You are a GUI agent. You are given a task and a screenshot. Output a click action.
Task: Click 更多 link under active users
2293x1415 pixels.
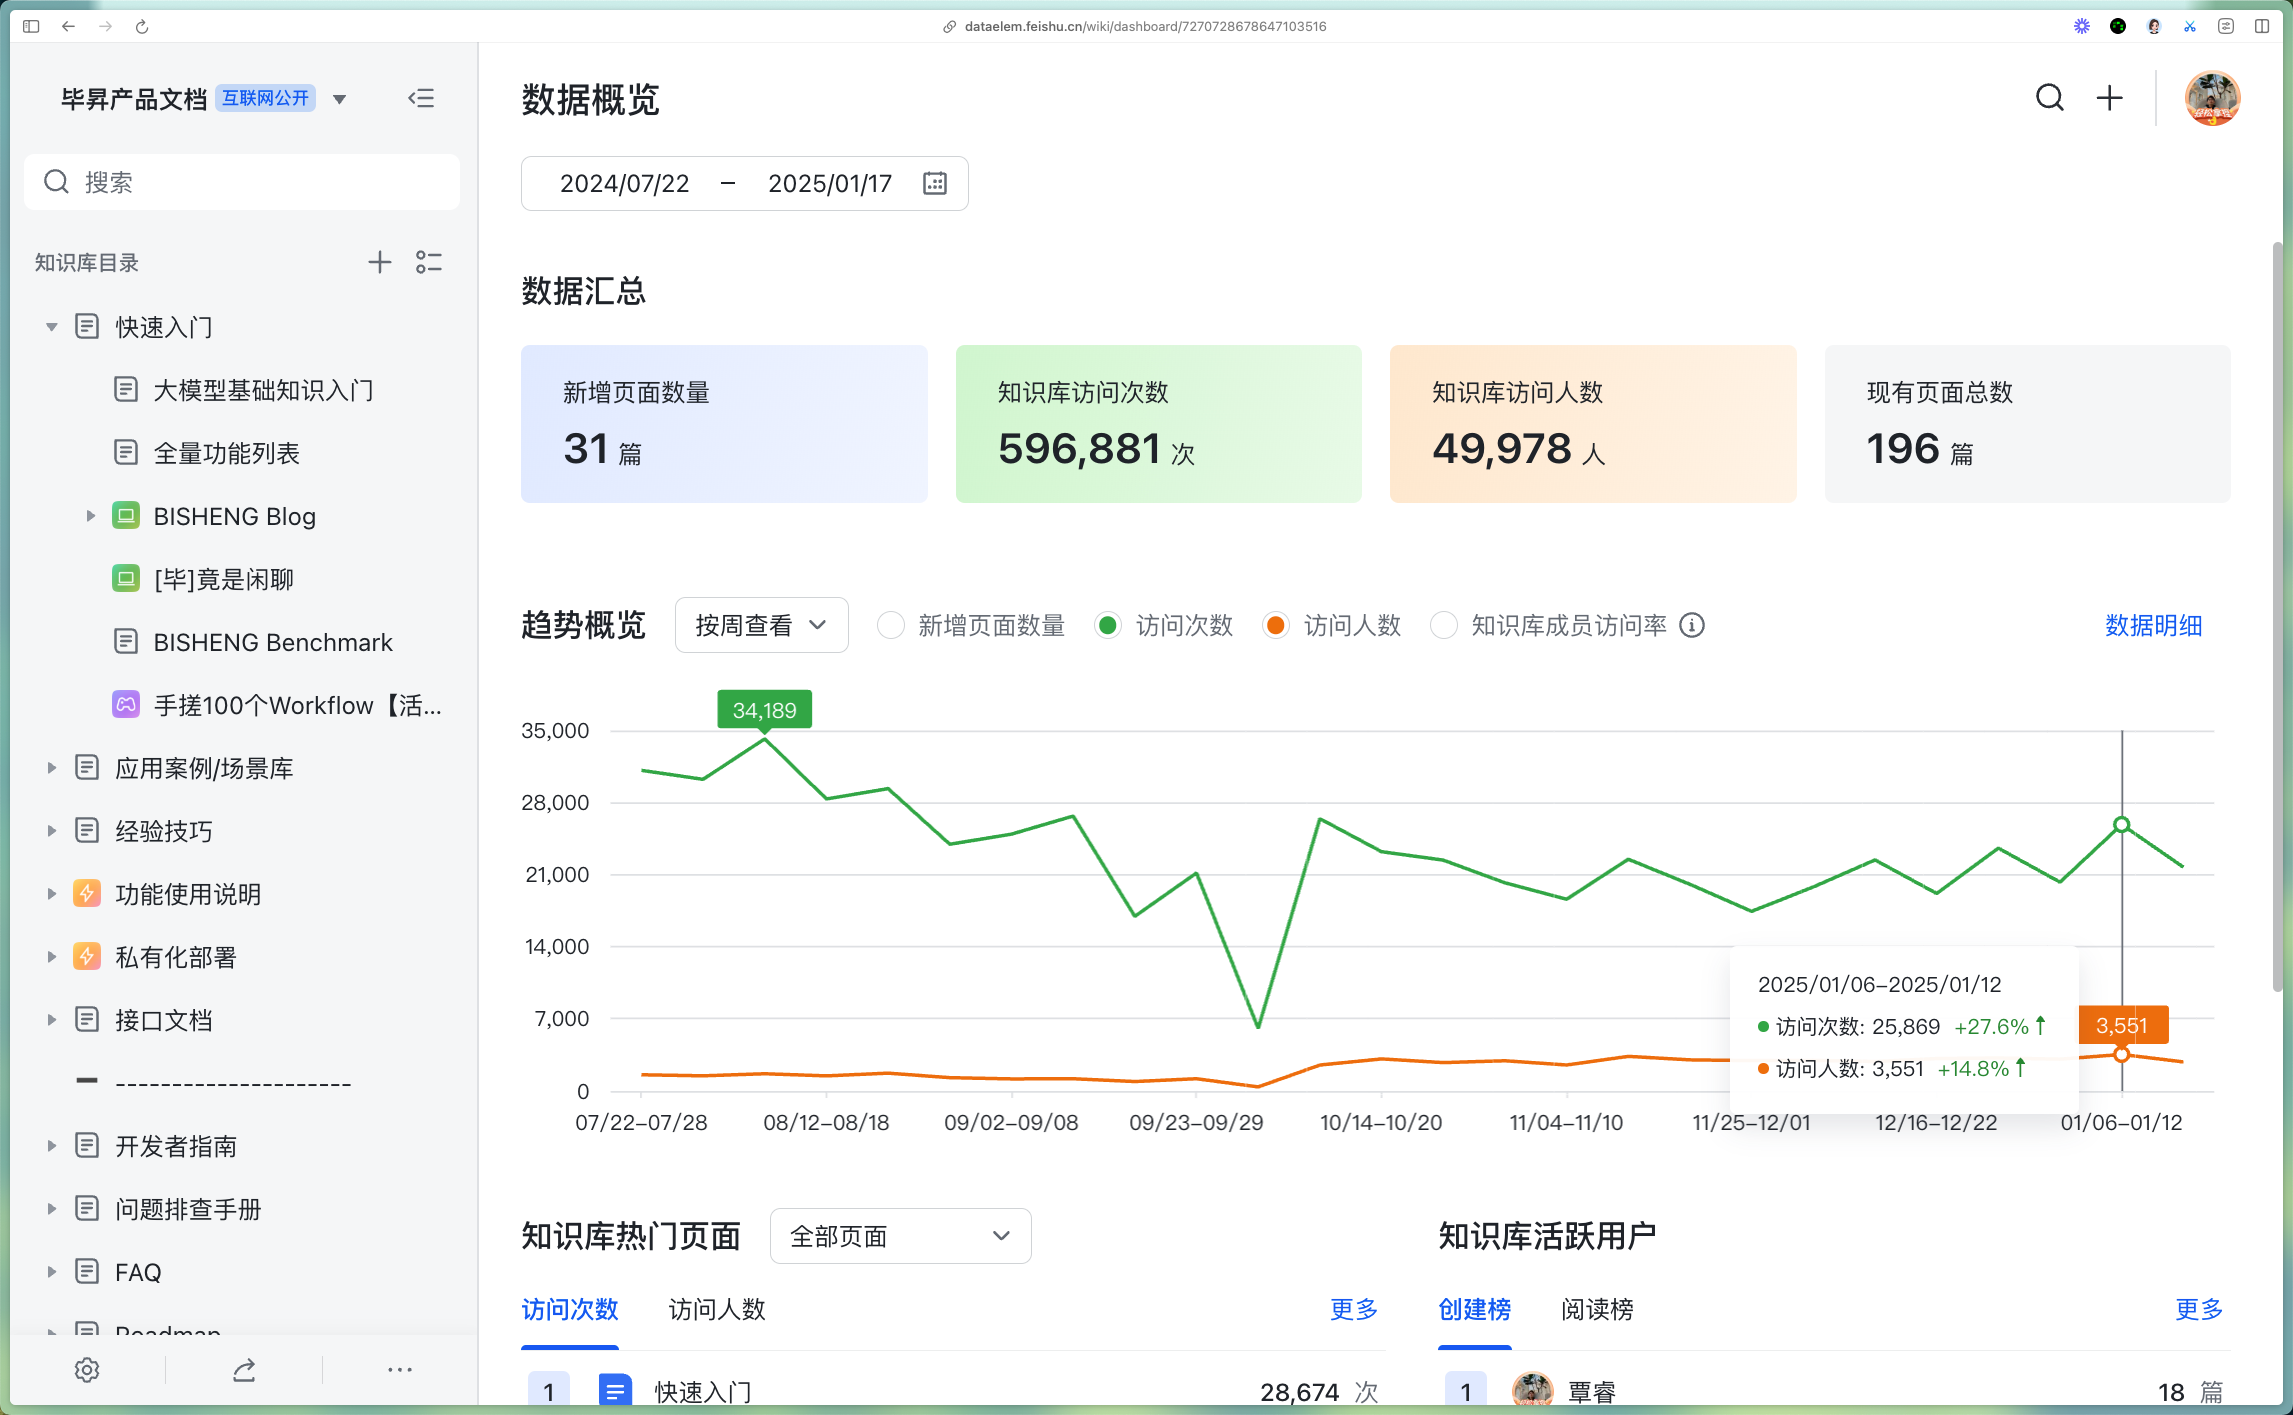pyautogui.click(x=2198, y=1309)
